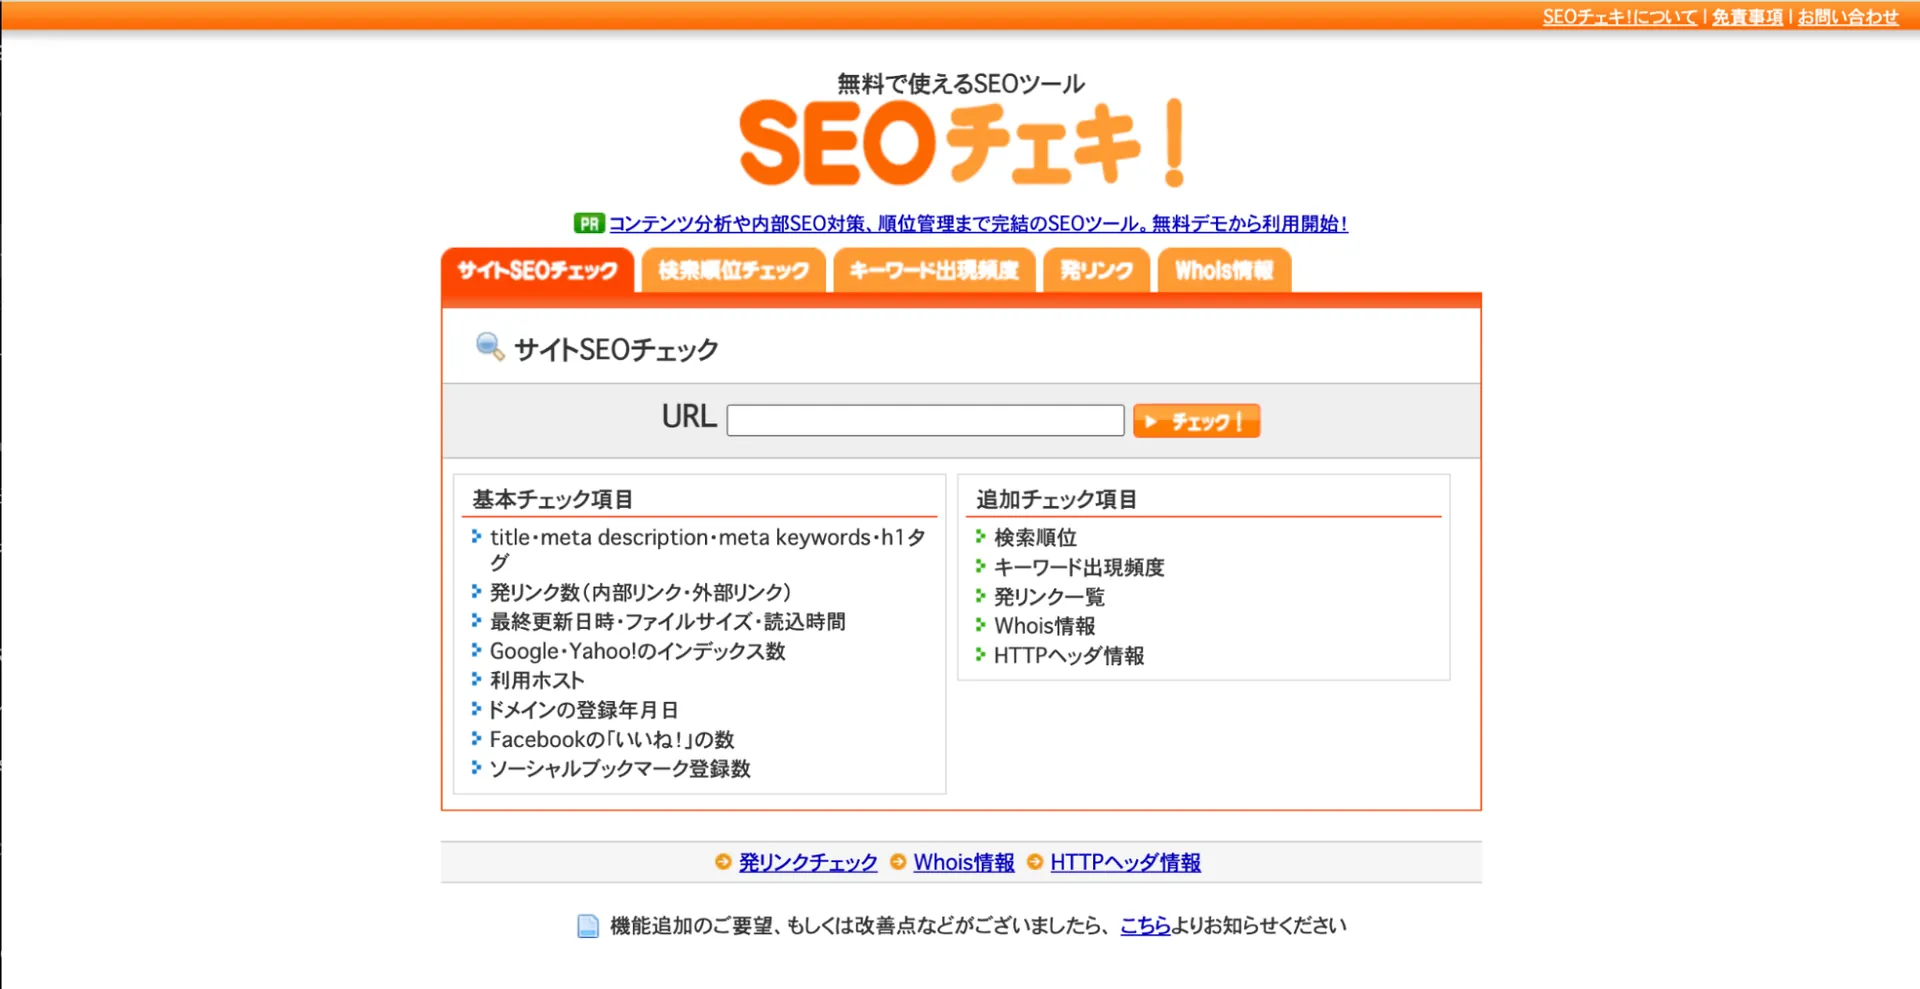The height and width of the screenshot is (989, 1920).
Task: Click the 利用ホスト list item
Action: 536,680
